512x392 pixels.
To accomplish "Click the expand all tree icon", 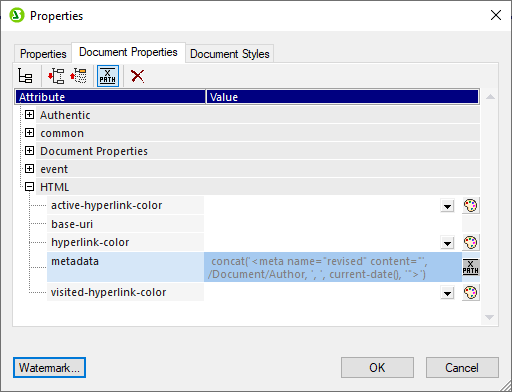I will coord(56,76).
